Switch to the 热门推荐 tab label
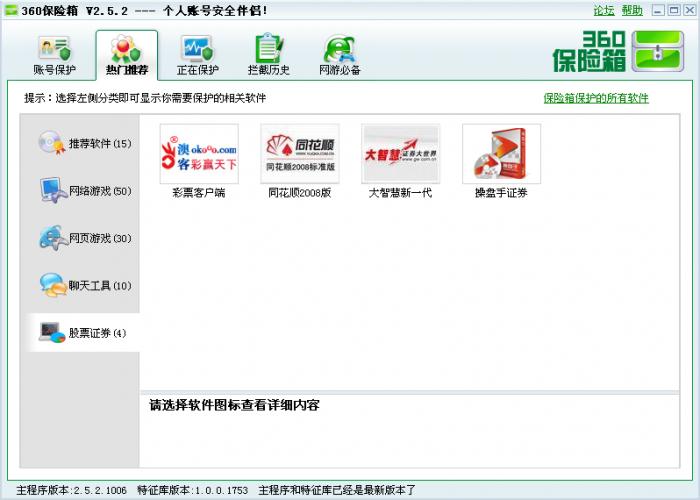The width and height of the screenshot is (700, 500). (127, 70)
